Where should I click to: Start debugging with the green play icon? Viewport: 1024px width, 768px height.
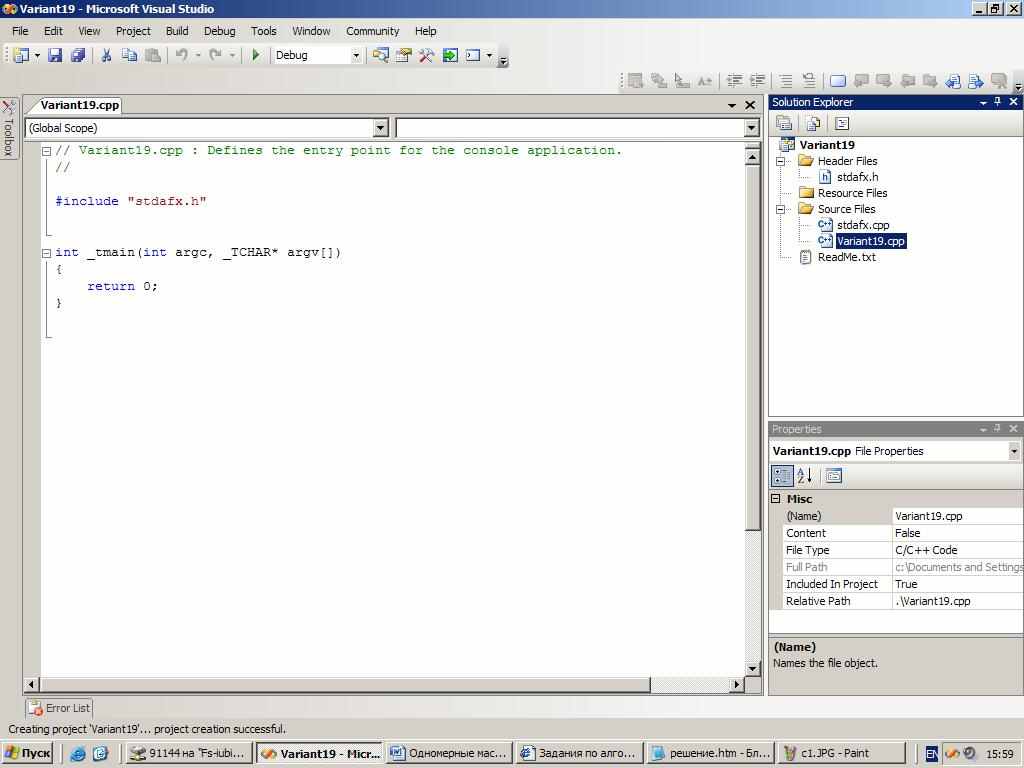(x=256, y=56)
